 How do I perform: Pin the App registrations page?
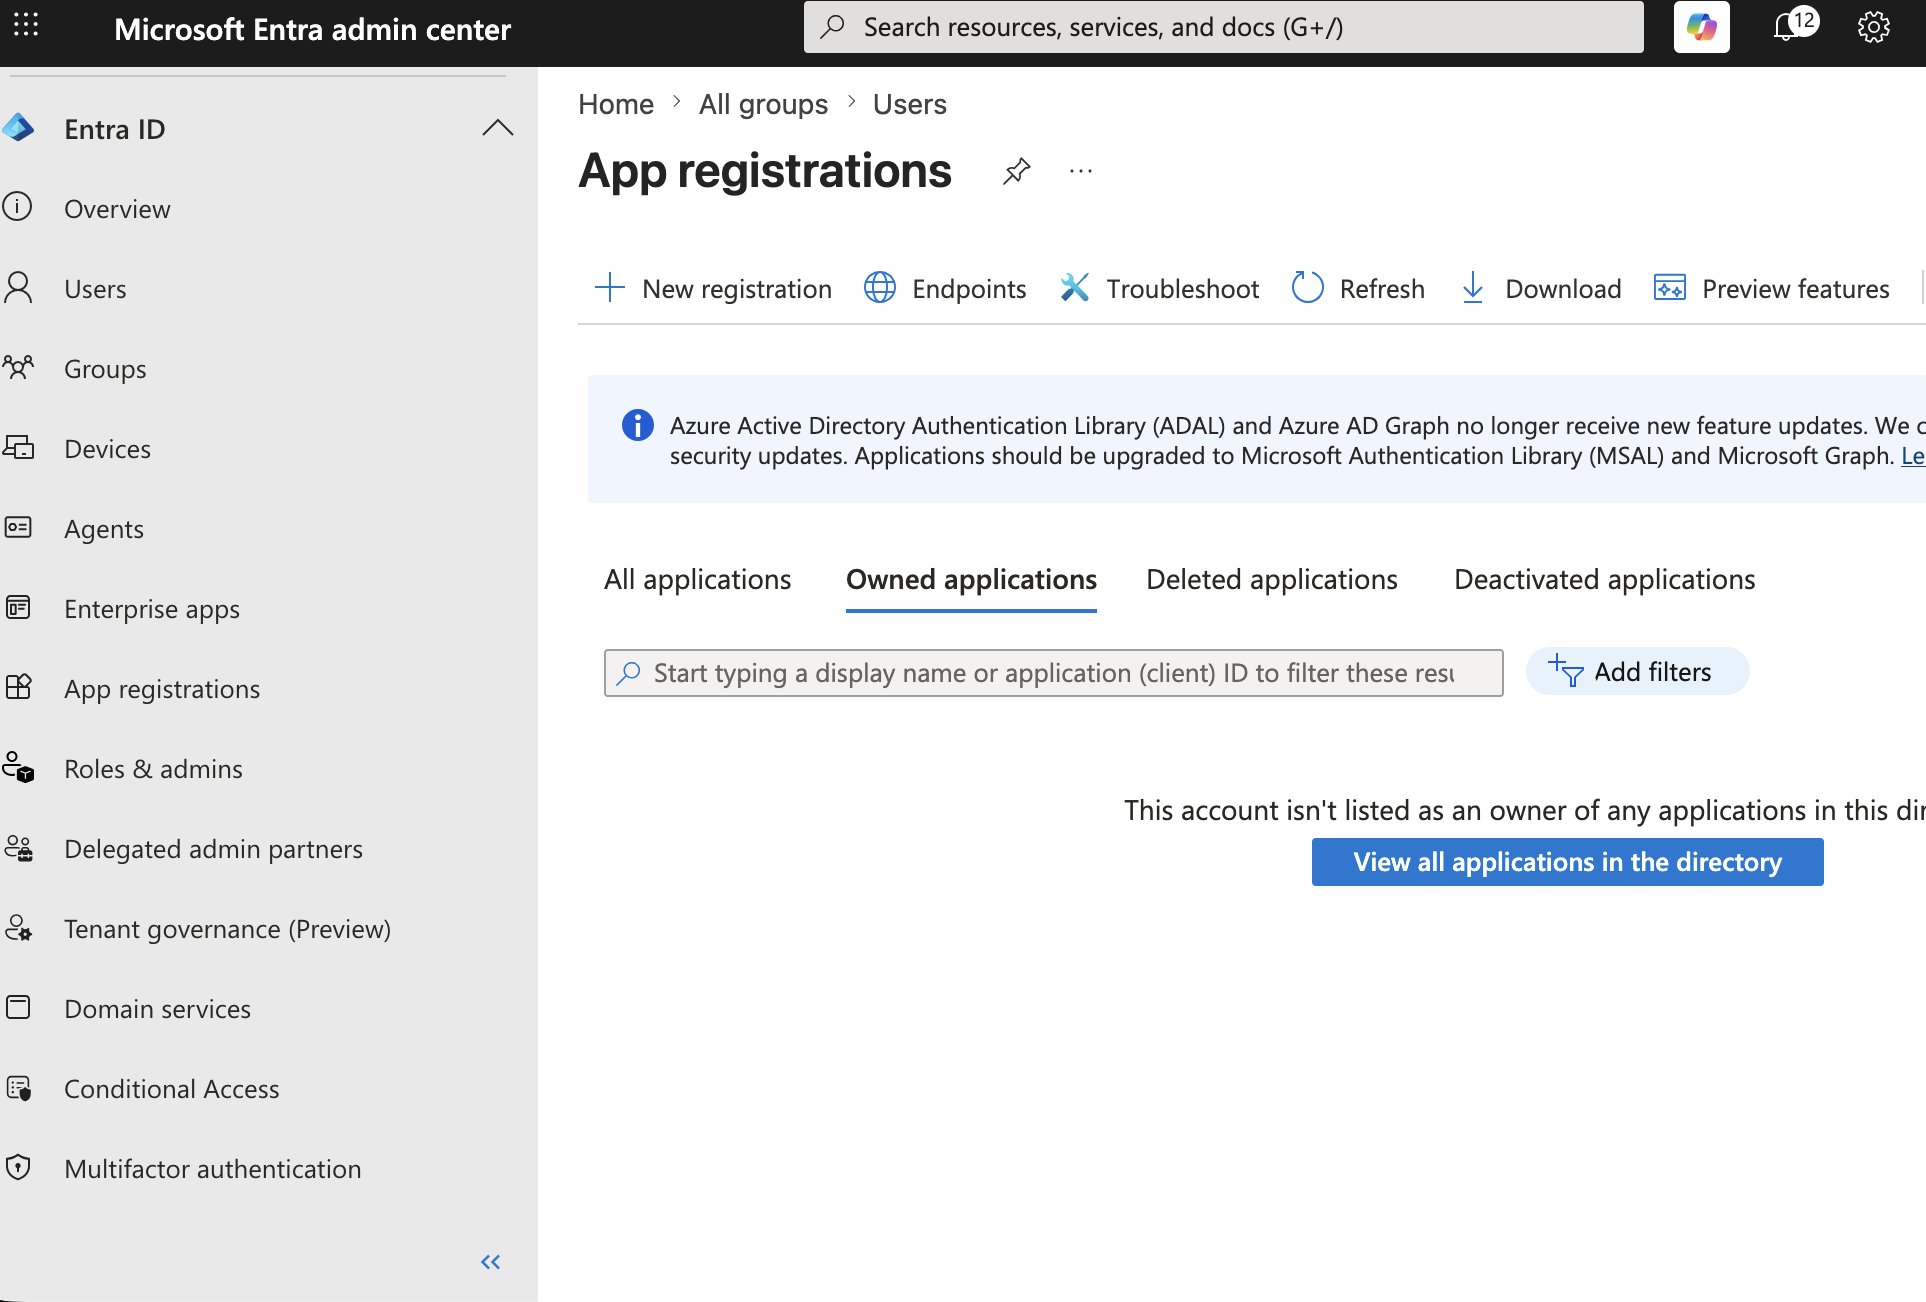pos(1016,171)
